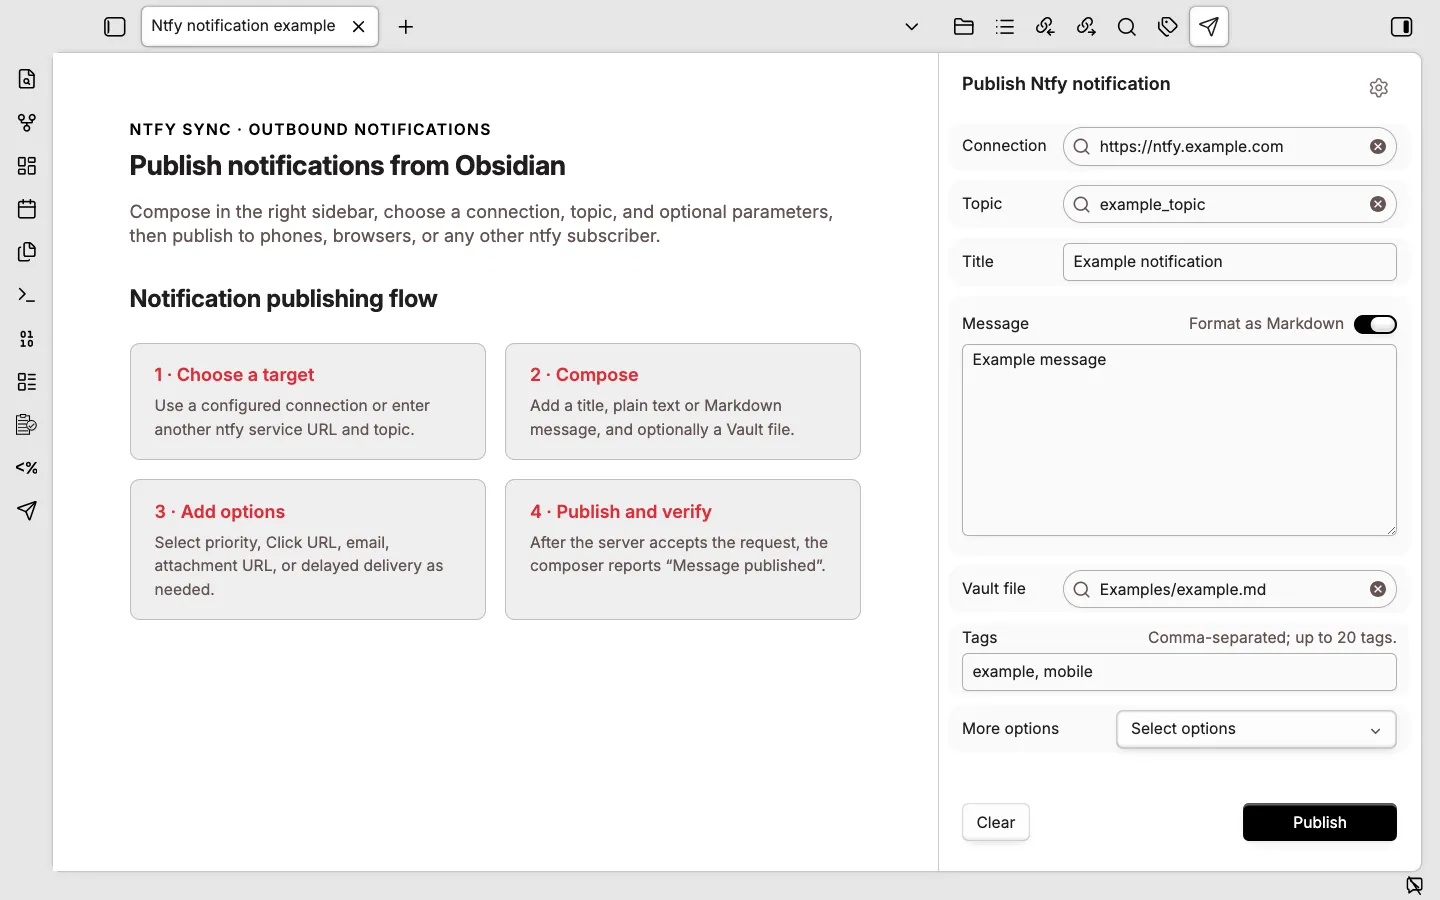The height and width of the screenshot is (900, 1440).
Task: Open the More options dropdown
Action: (1257, 730)
